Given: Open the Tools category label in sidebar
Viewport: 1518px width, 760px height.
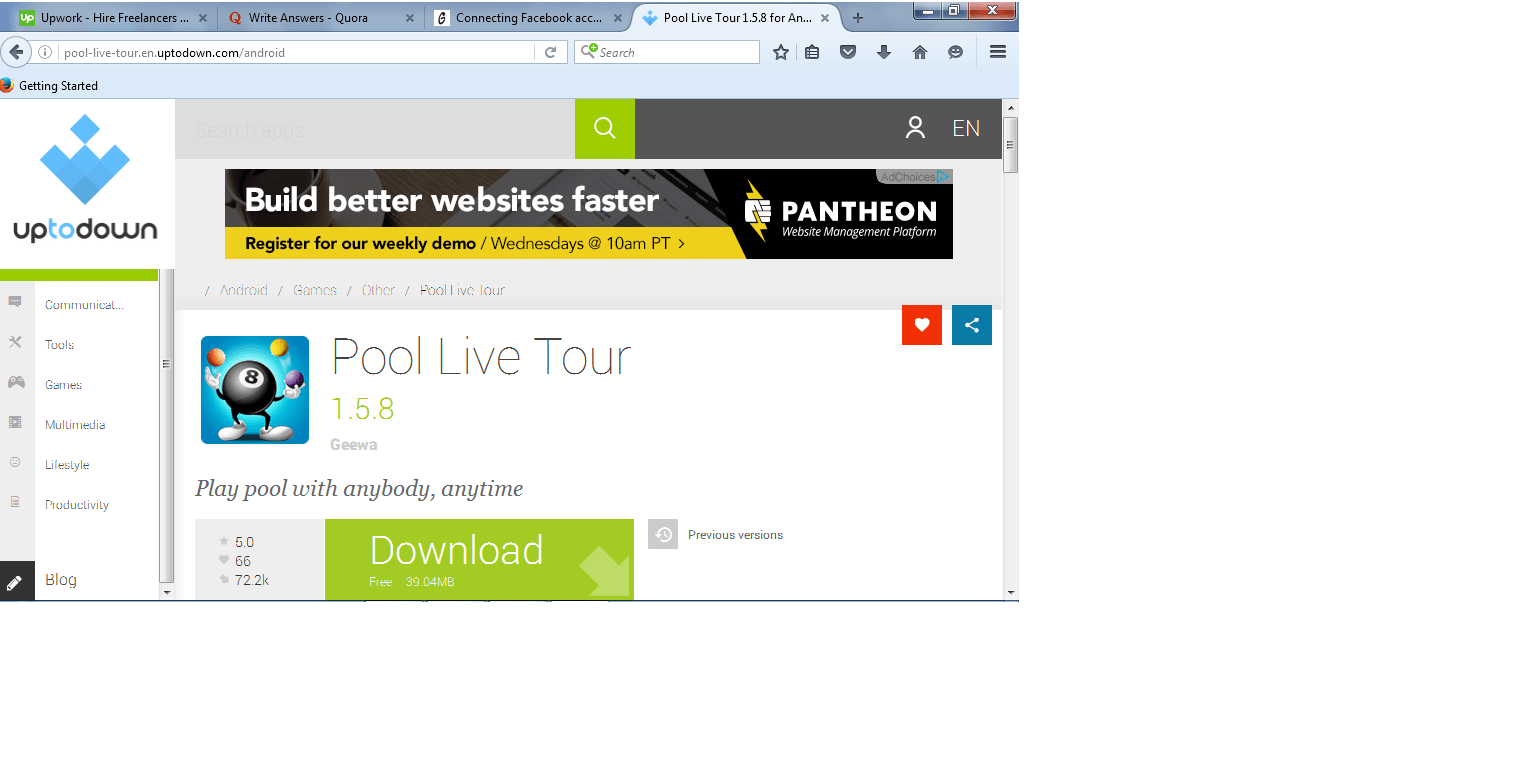Looking at the screenshot, I should pyautogui.click(x=60, y=345).
